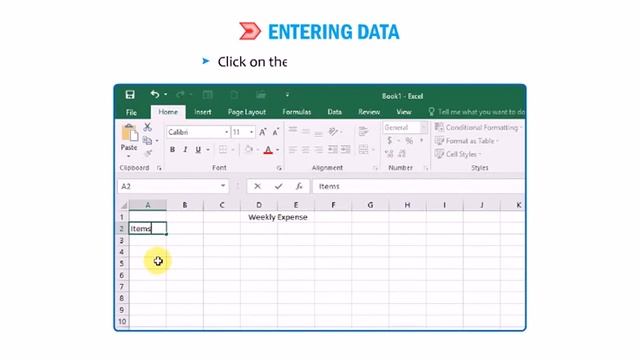Select the row 5 header
Image resolution: width=640 pixels, height=360 pixels.
tap(122, 263)
